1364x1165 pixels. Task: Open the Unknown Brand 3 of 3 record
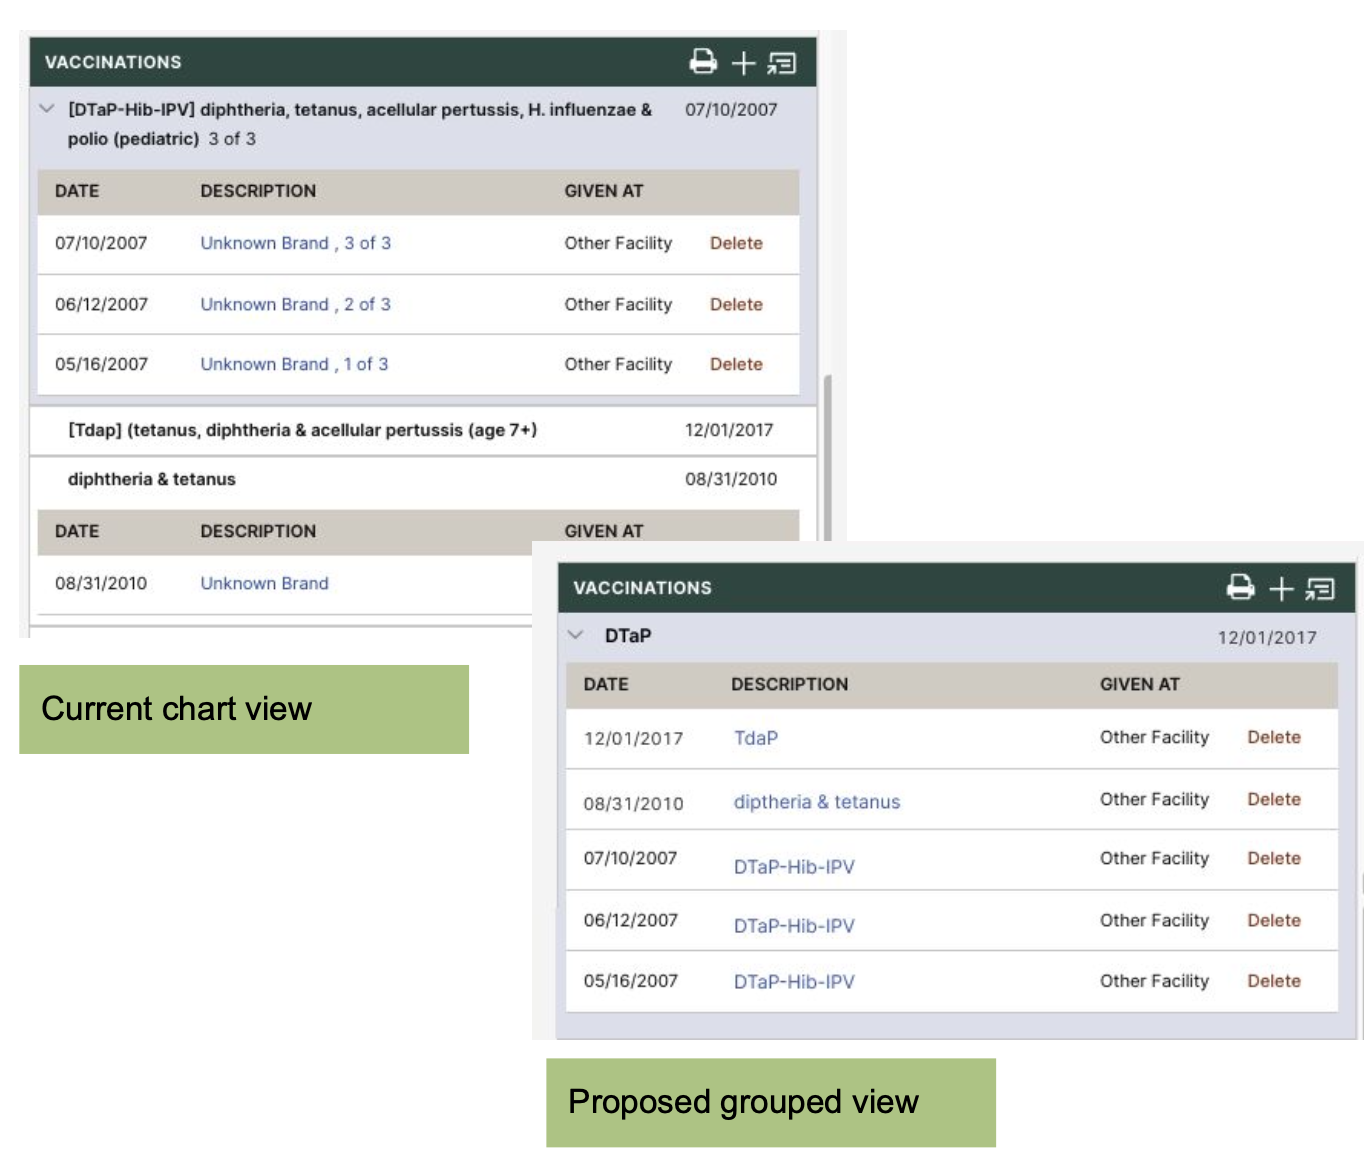pyautogui.click(x=296, y=243)
